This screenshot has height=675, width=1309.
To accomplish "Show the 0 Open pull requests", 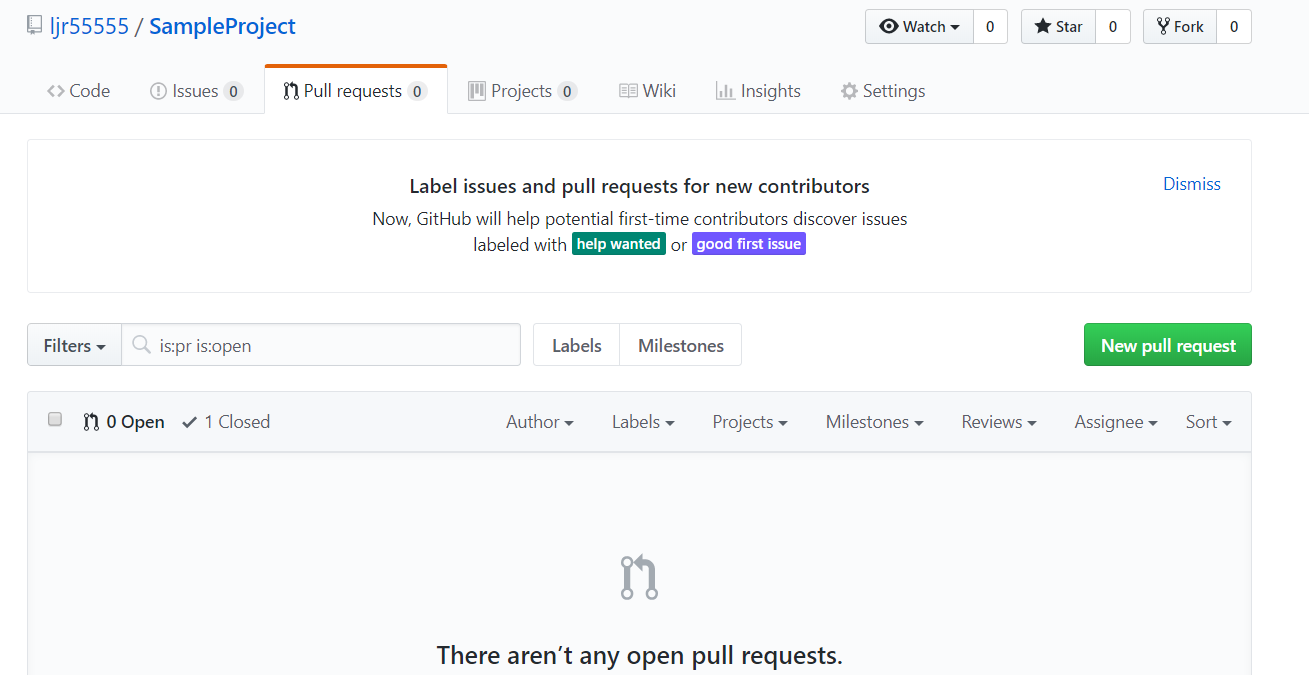I will (x=124, y=422).
